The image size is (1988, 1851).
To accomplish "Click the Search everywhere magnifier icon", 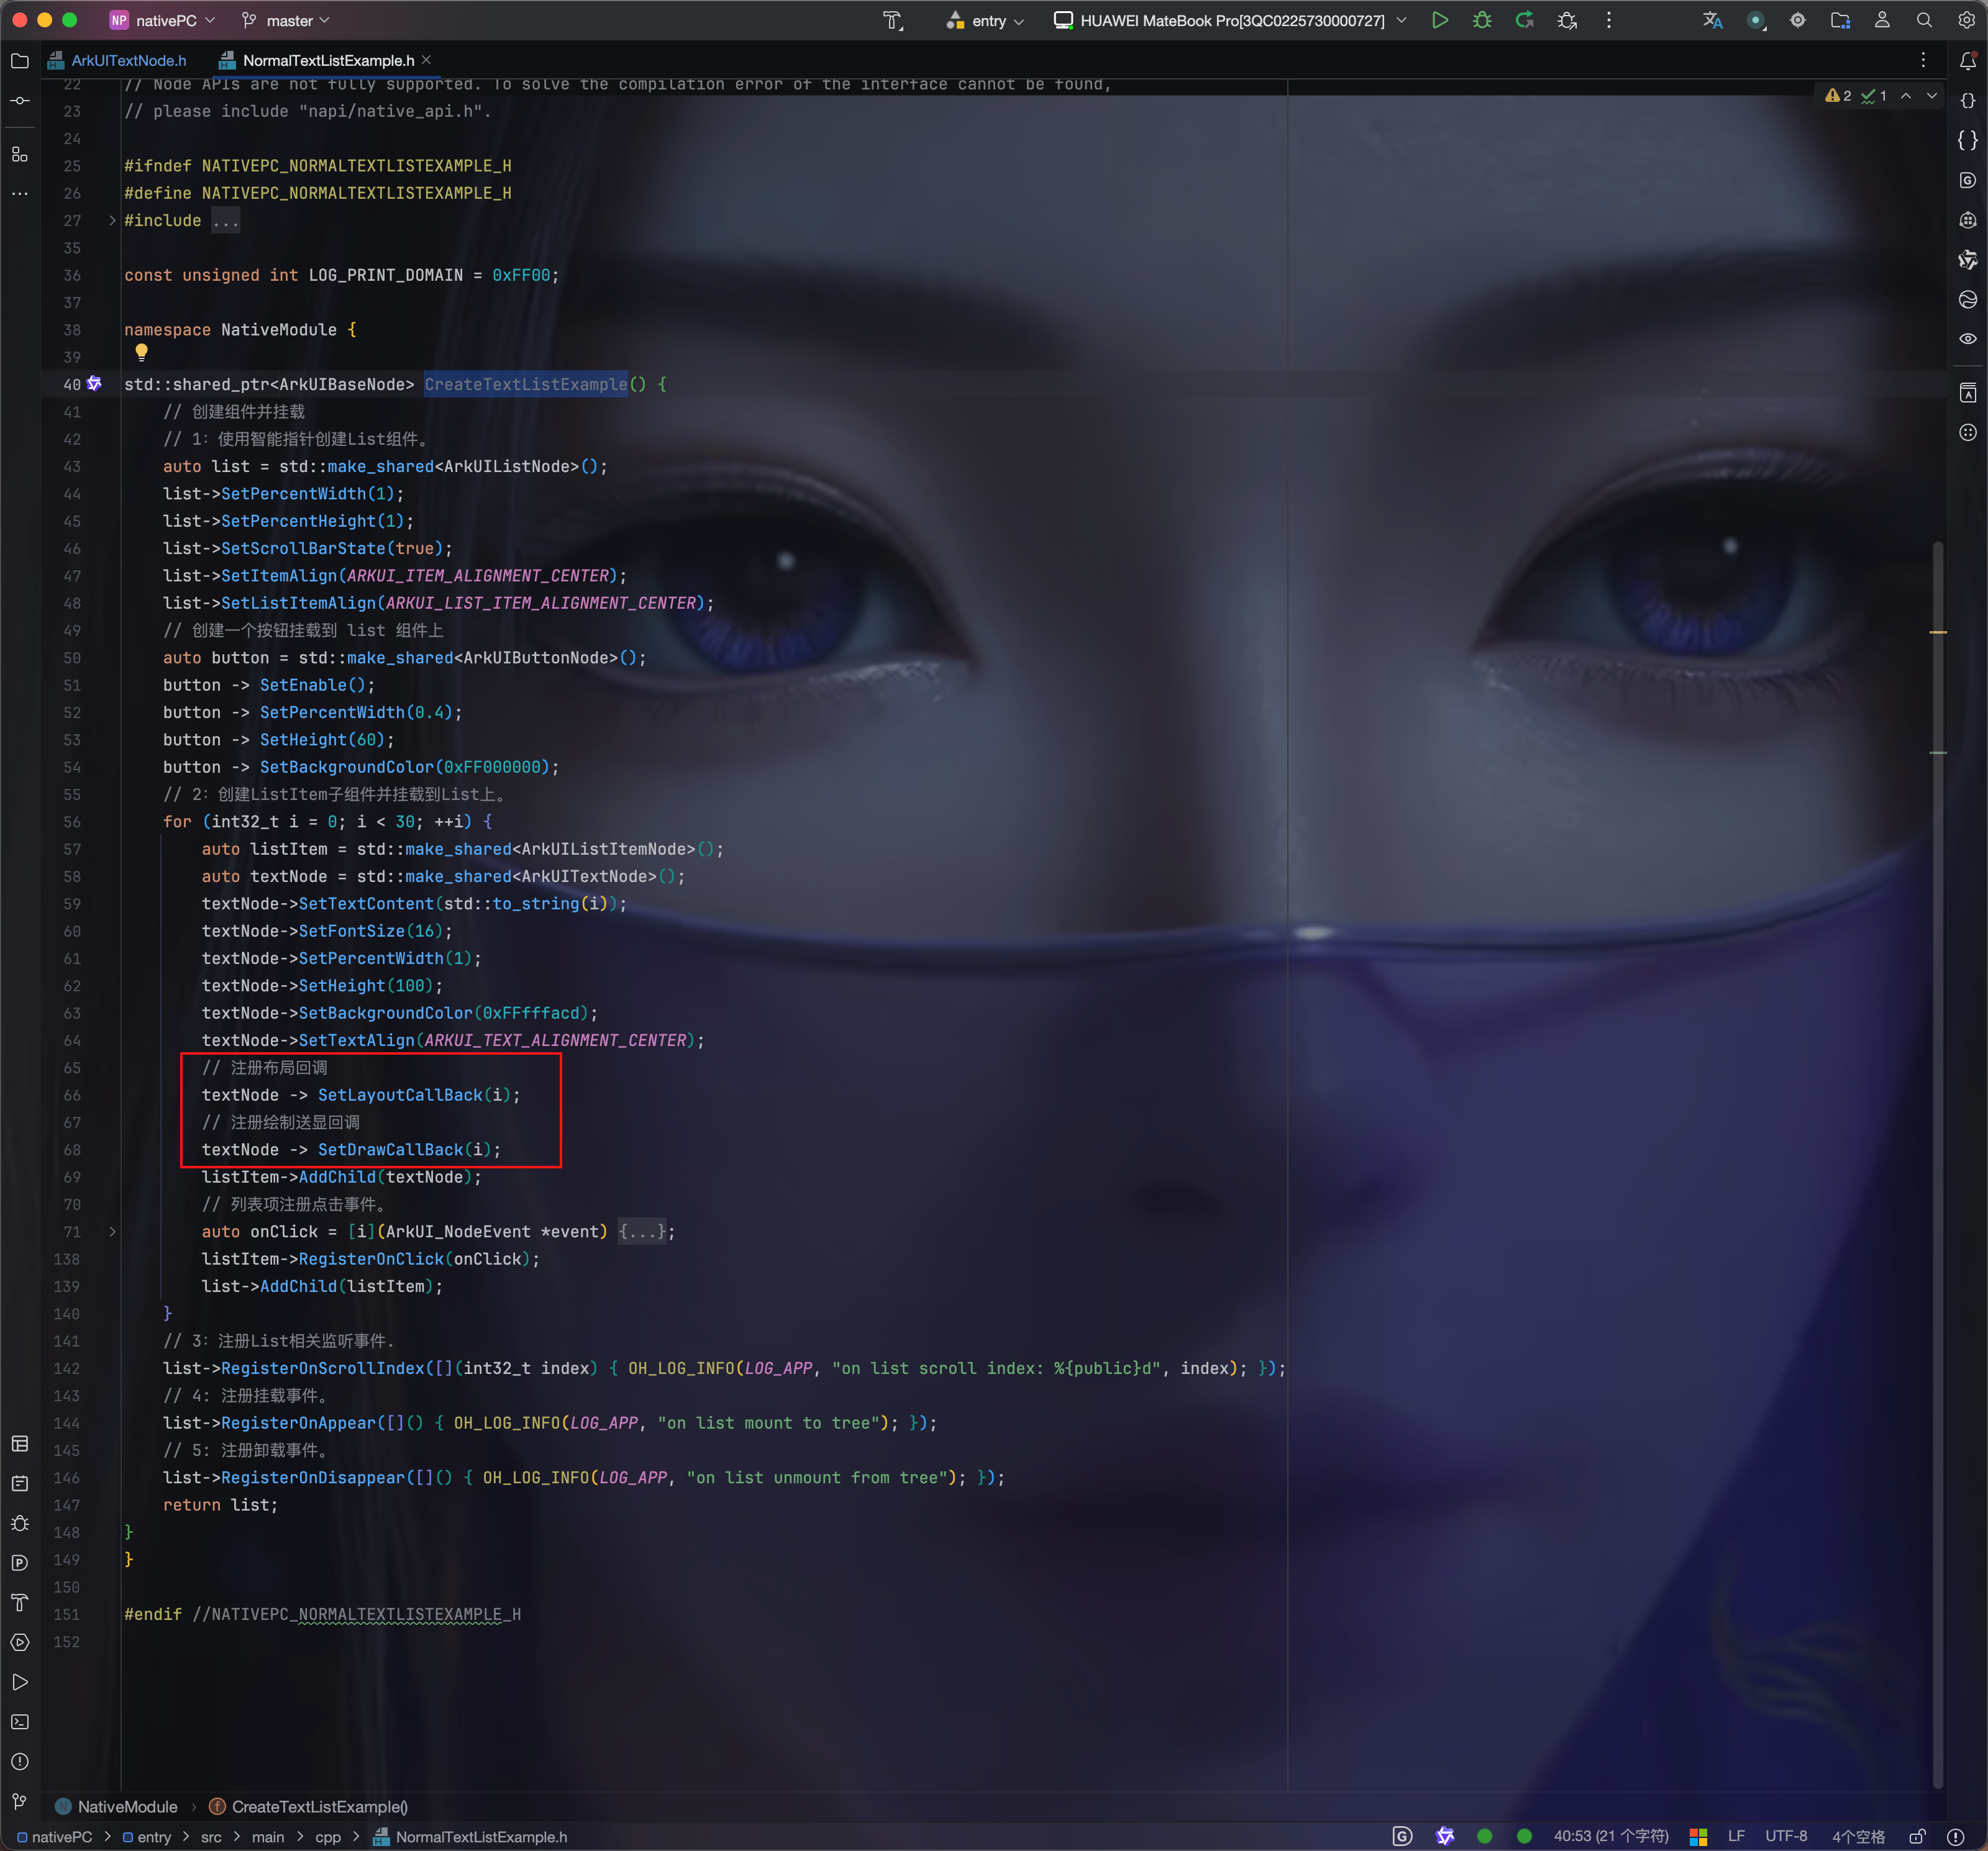I will point(1924,20).
